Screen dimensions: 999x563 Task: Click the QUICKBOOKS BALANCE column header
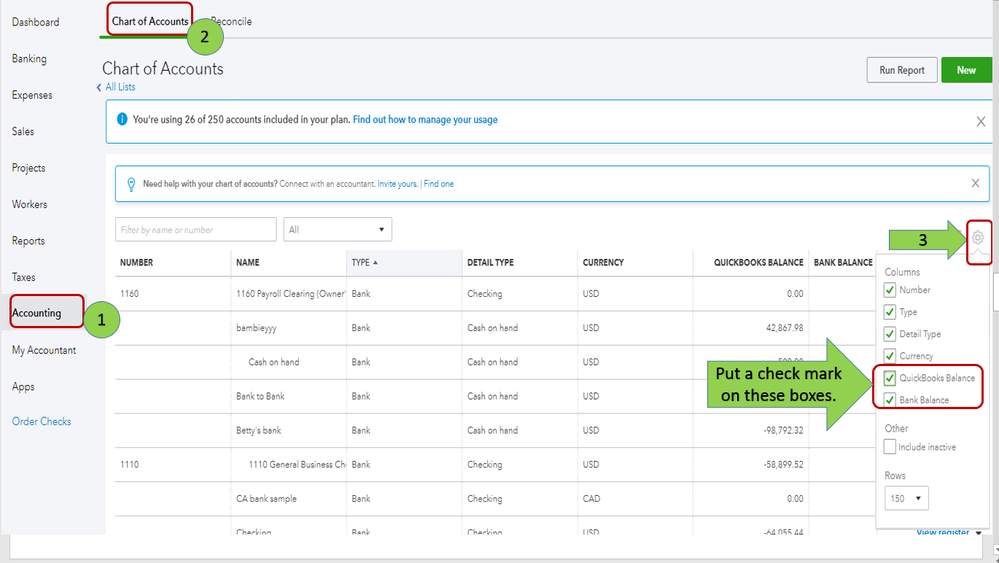click(758, 262)
